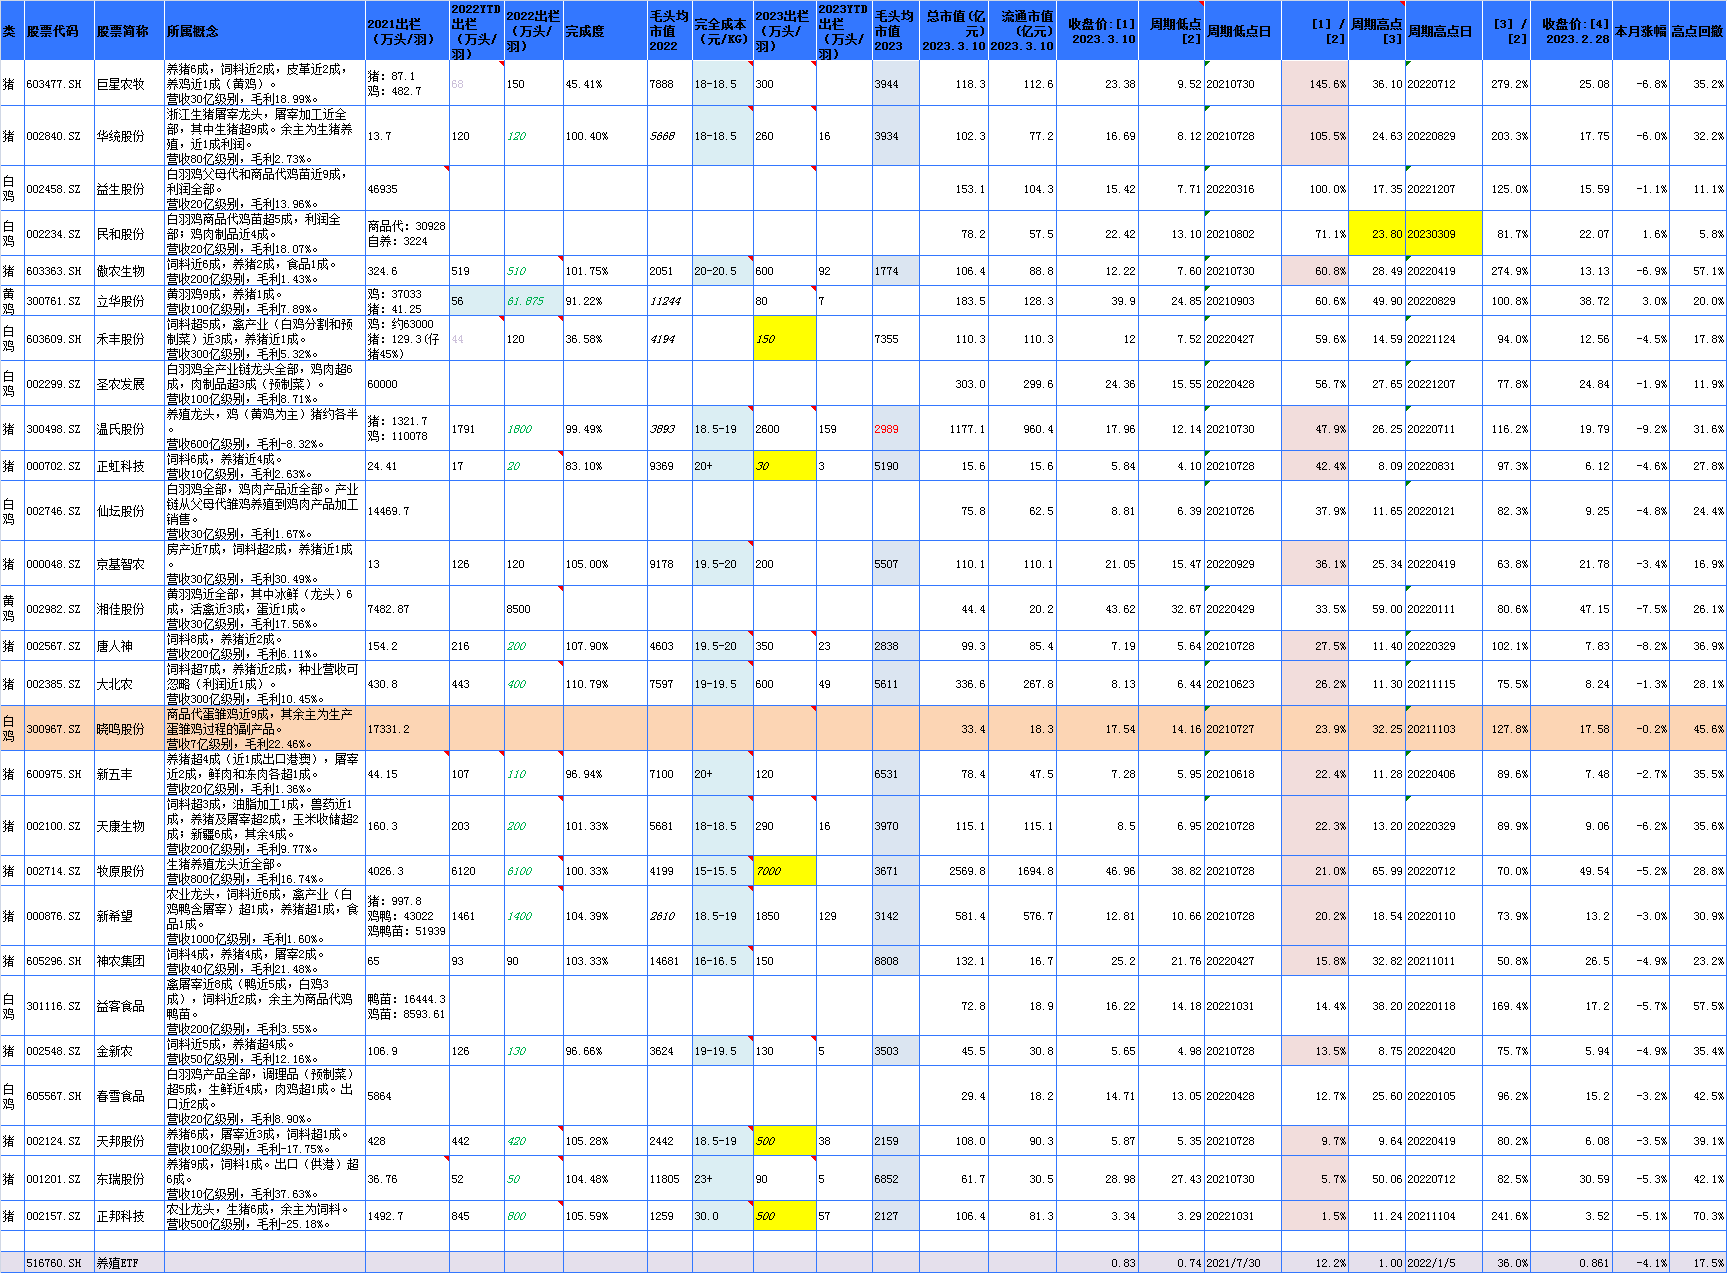Select the 高点回撤 column header

[1697, 31]
